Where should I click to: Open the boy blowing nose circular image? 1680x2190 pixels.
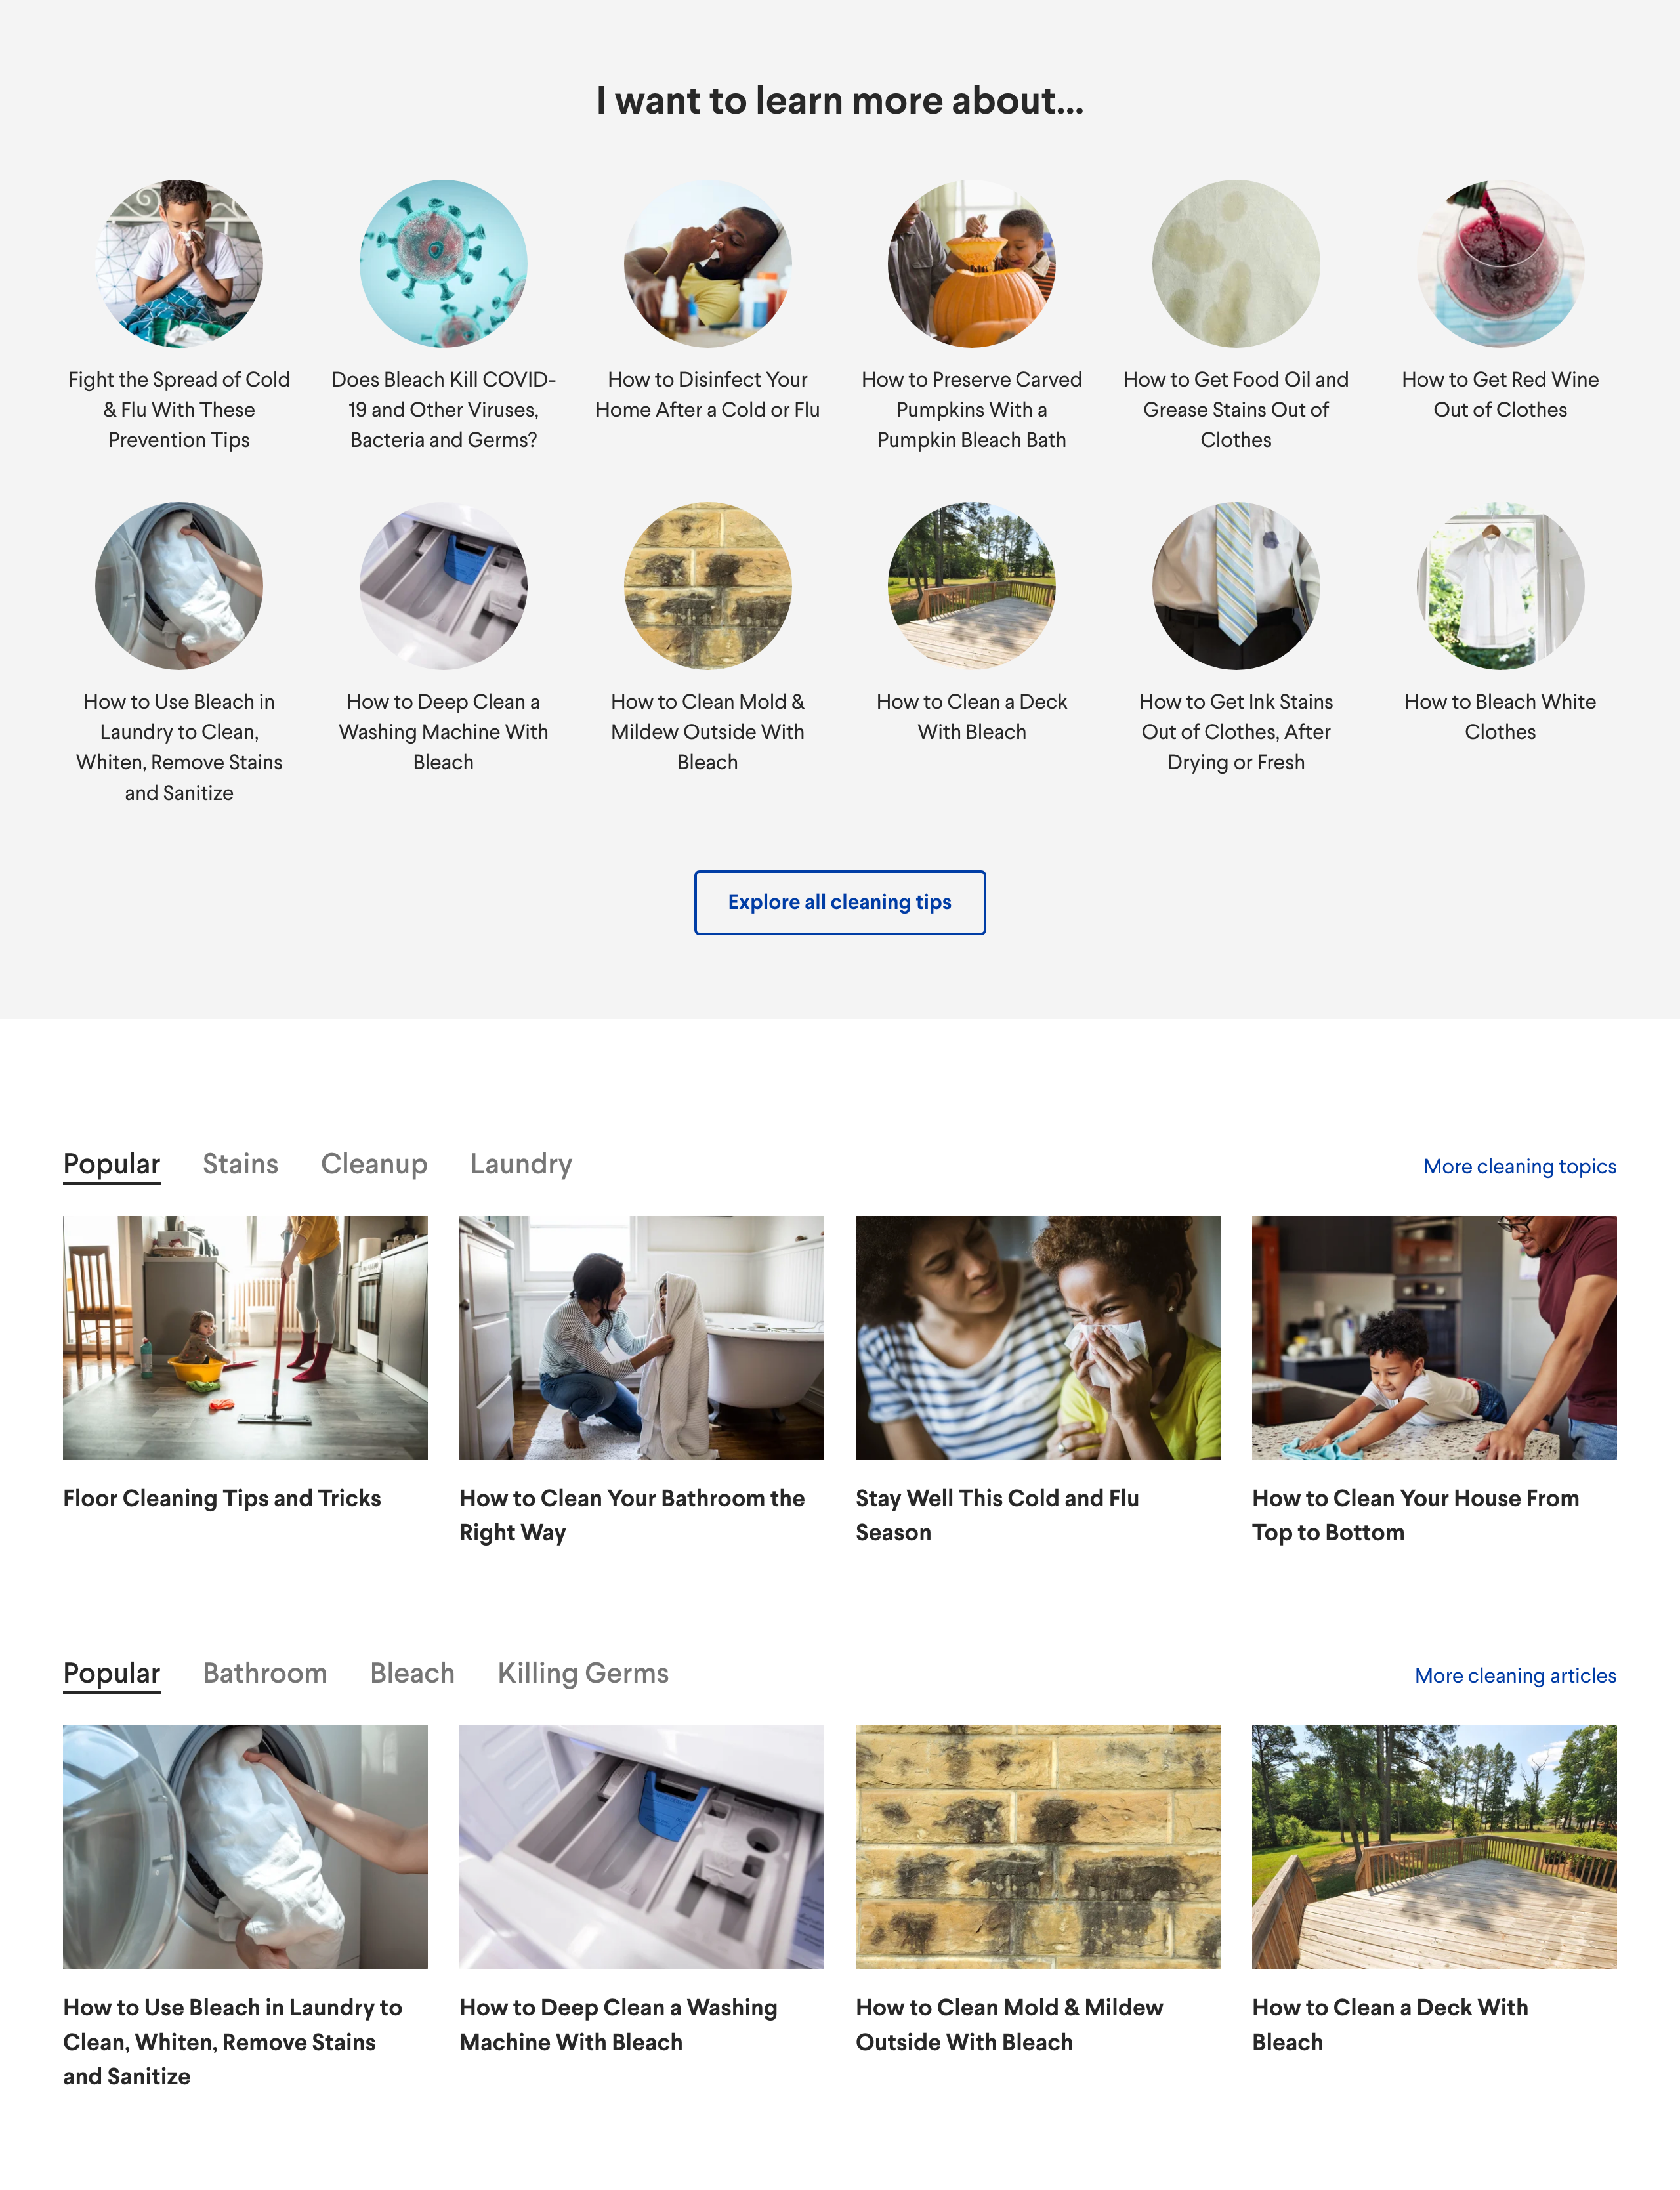[179, 264]
